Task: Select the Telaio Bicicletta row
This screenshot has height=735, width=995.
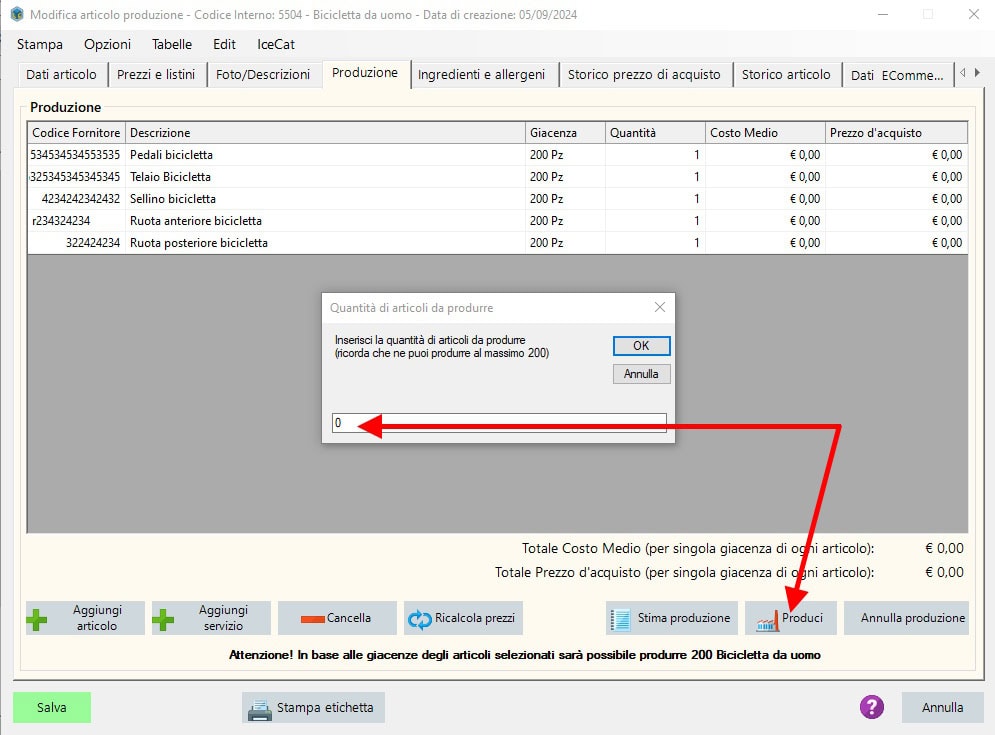Action: [x=498, y=177]
